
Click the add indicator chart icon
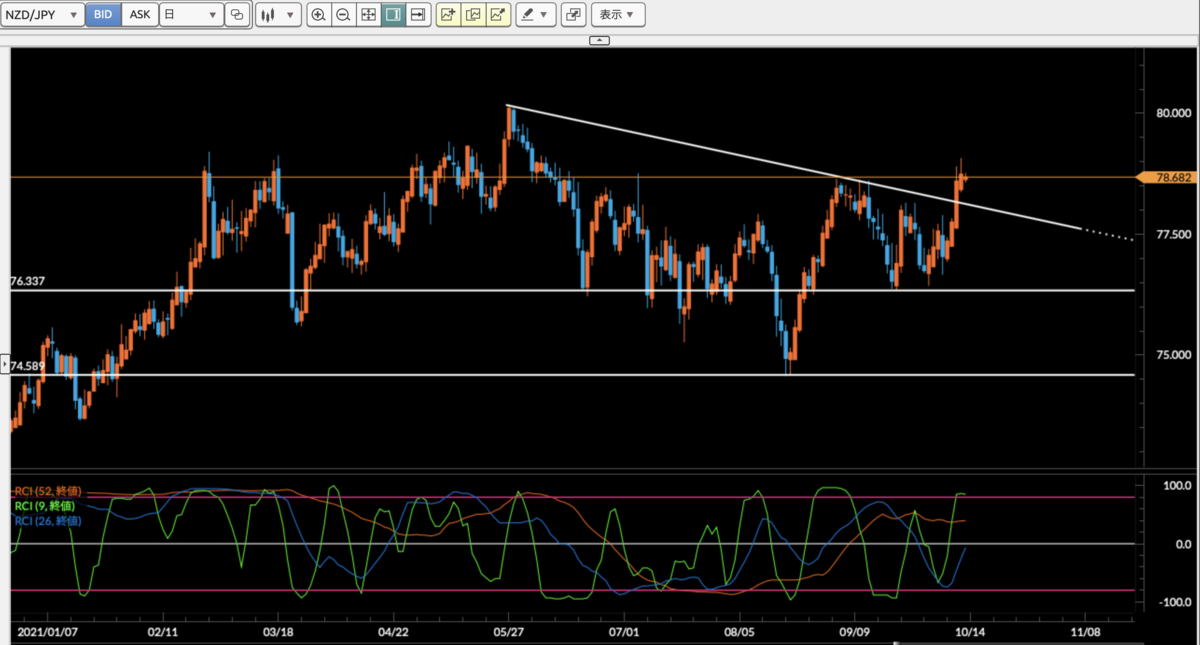pos(448,15)
